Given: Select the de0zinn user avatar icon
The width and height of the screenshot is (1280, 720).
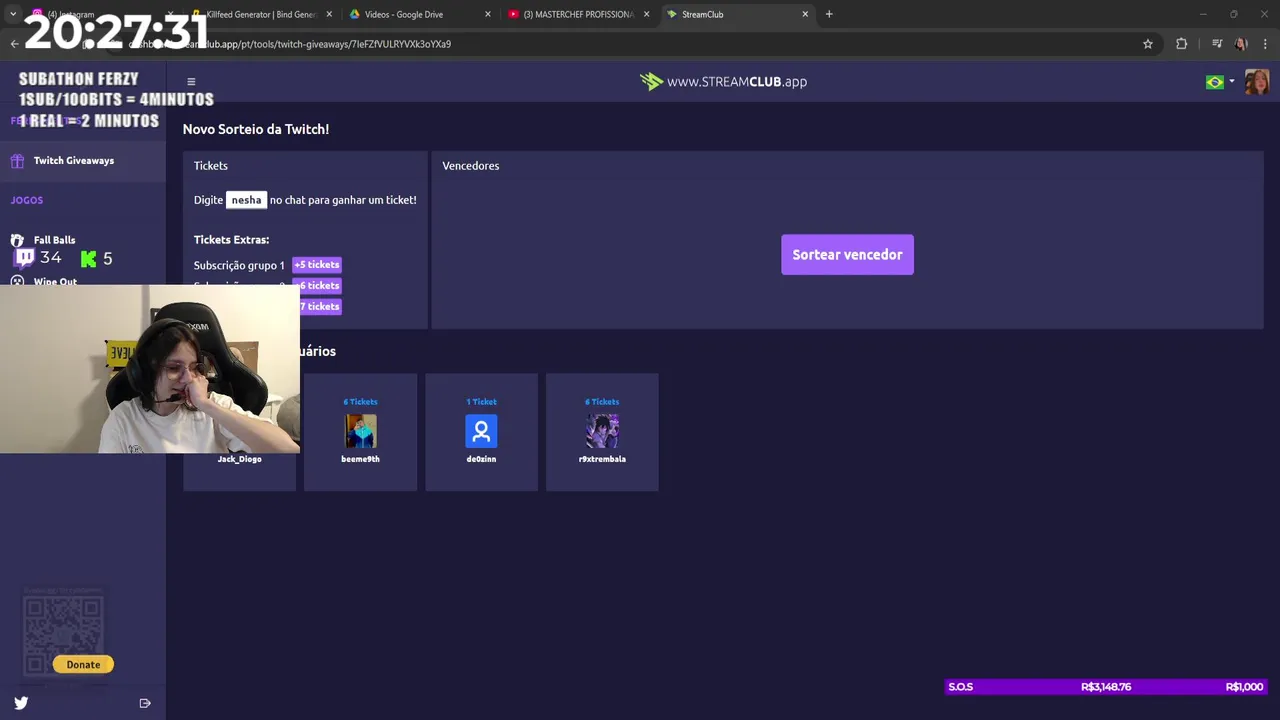Looking at the screenshot, I should click(x=481, y=431).
